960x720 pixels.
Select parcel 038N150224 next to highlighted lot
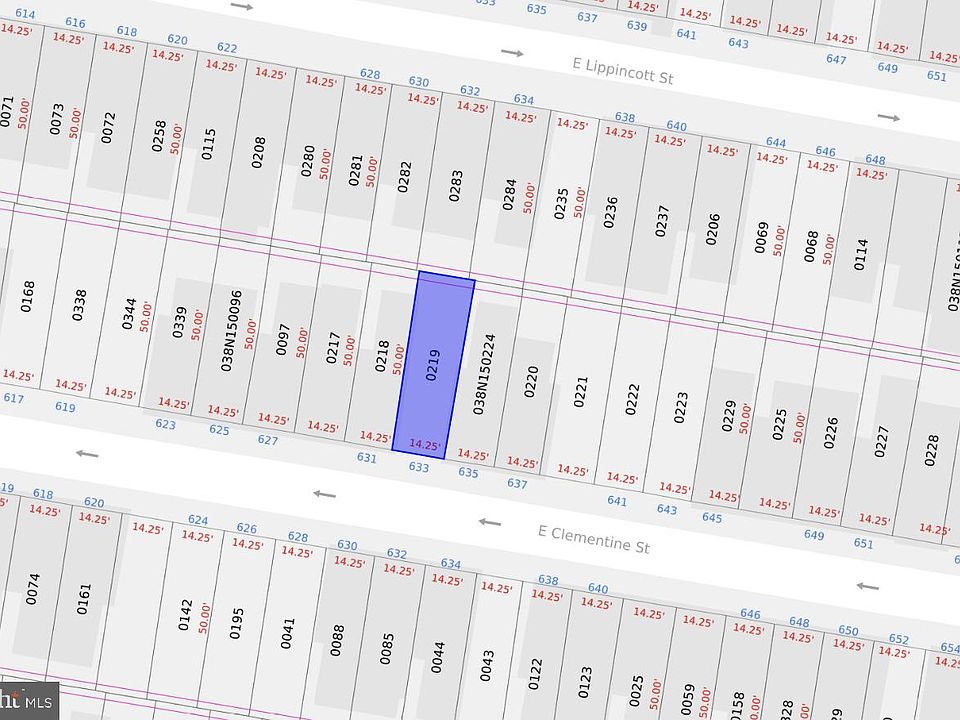(484, 374)
